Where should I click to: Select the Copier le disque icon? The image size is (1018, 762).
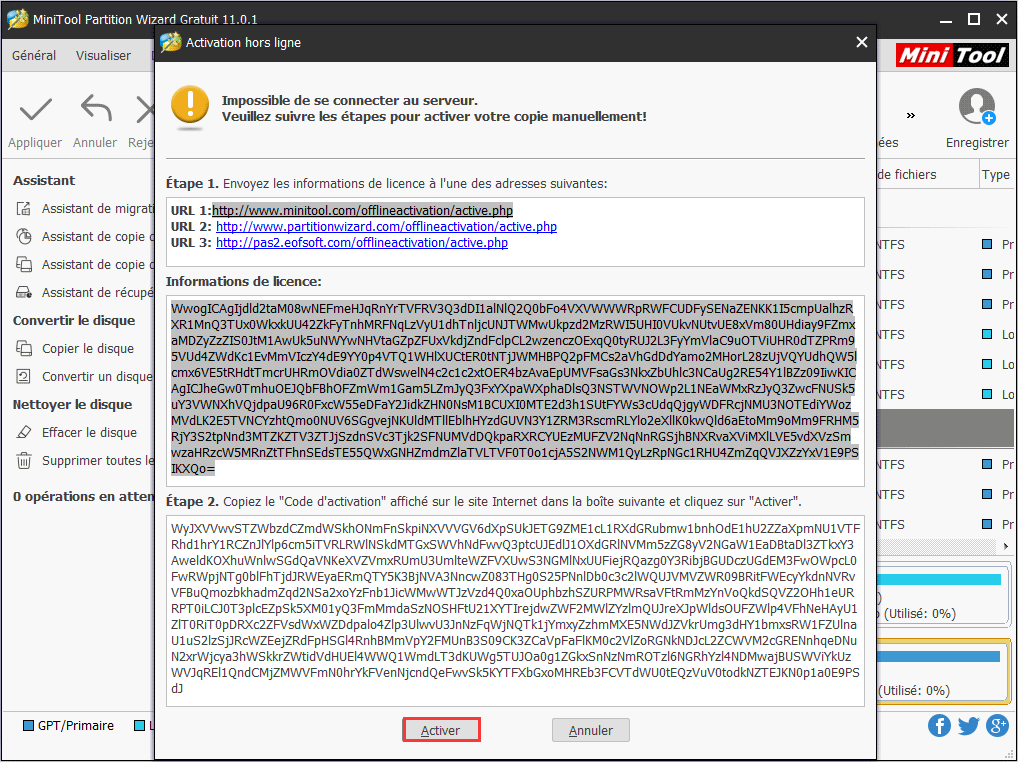pos(23,347)
